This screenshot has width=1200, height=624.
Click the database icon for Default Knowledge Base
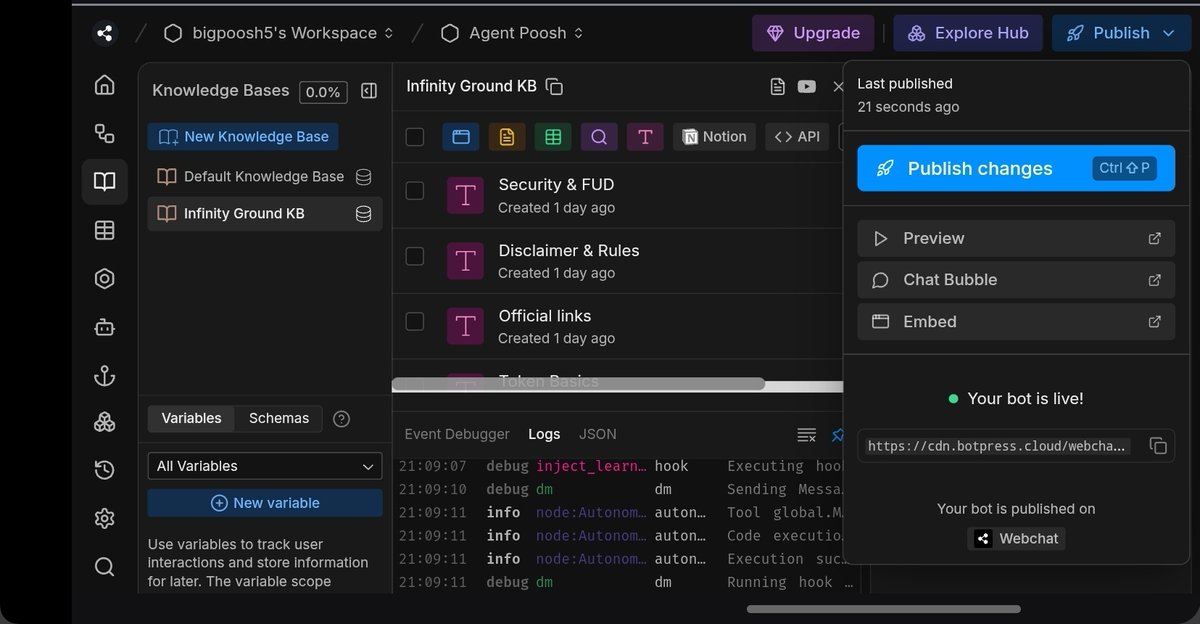(x=364, y=177)
